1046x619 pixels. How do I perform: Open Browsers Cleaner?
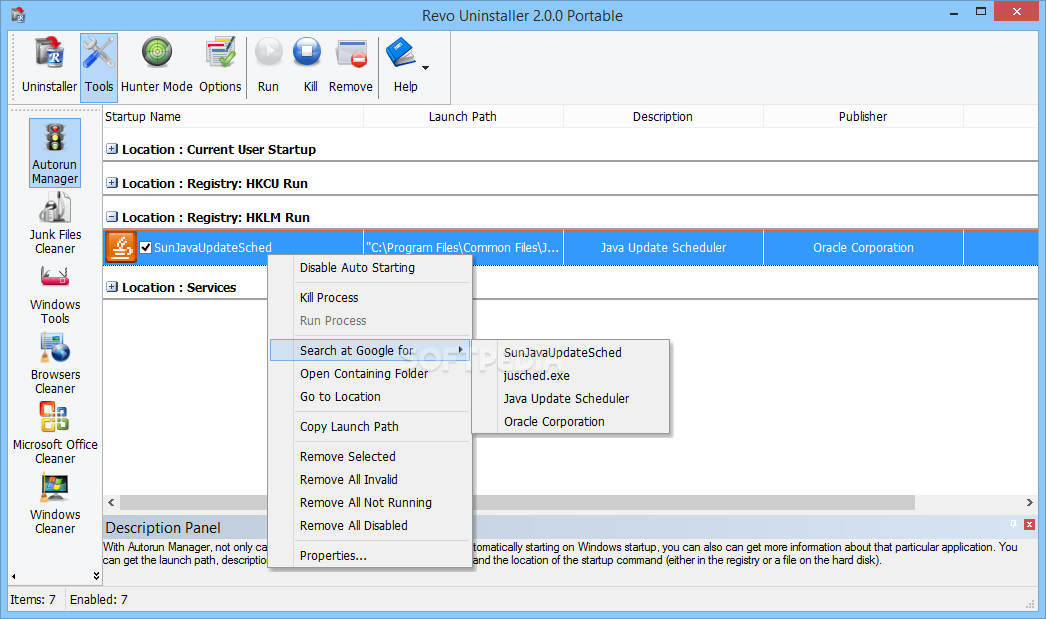pos(55,364)
